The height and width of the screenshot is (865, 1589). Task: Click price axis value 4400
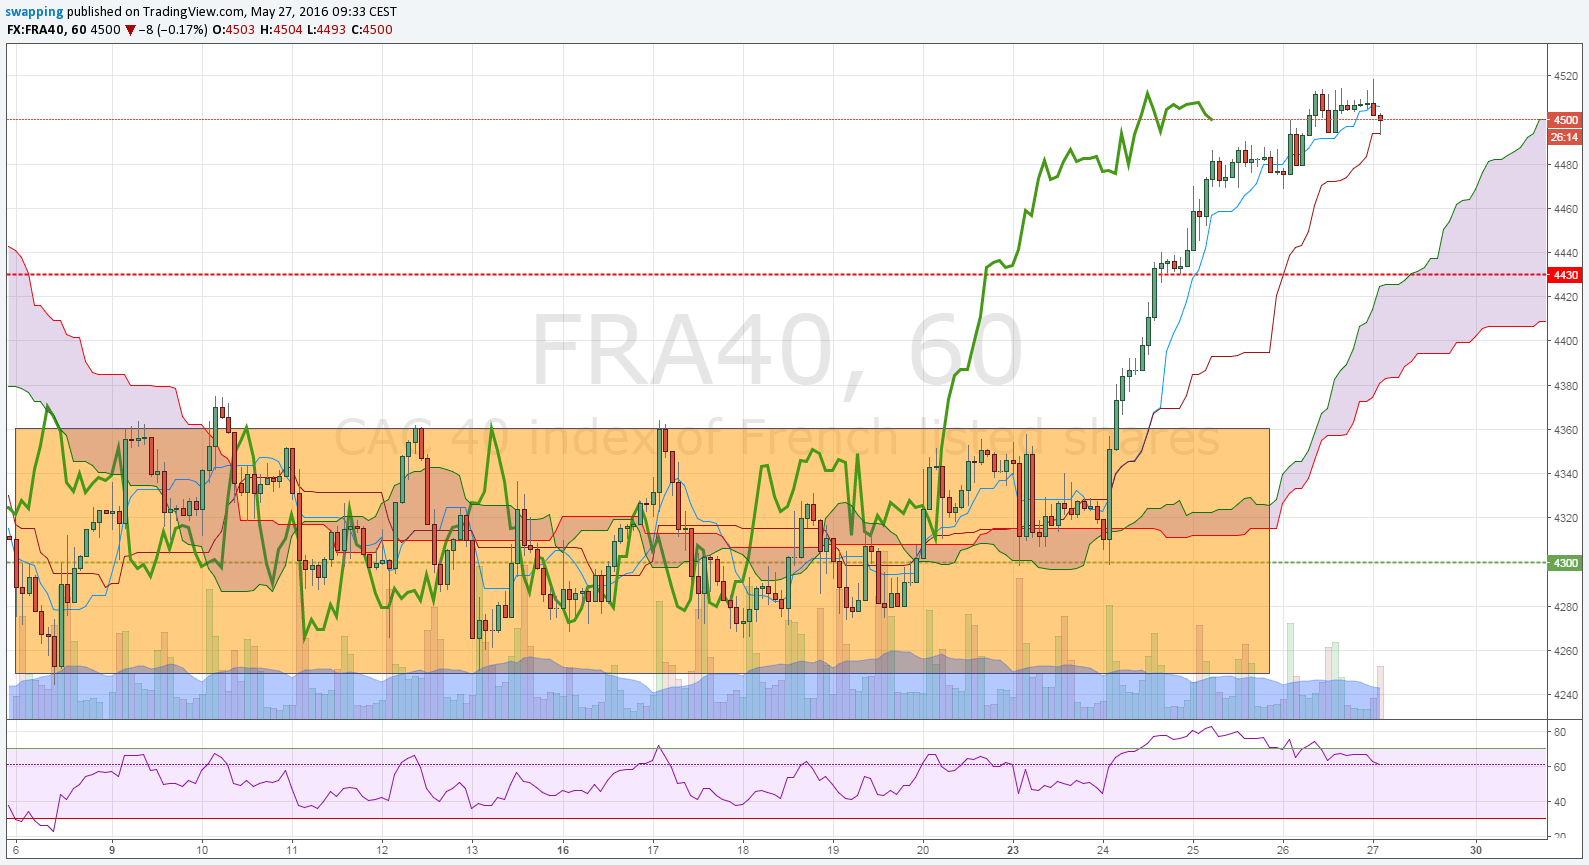pos(1565,341)
